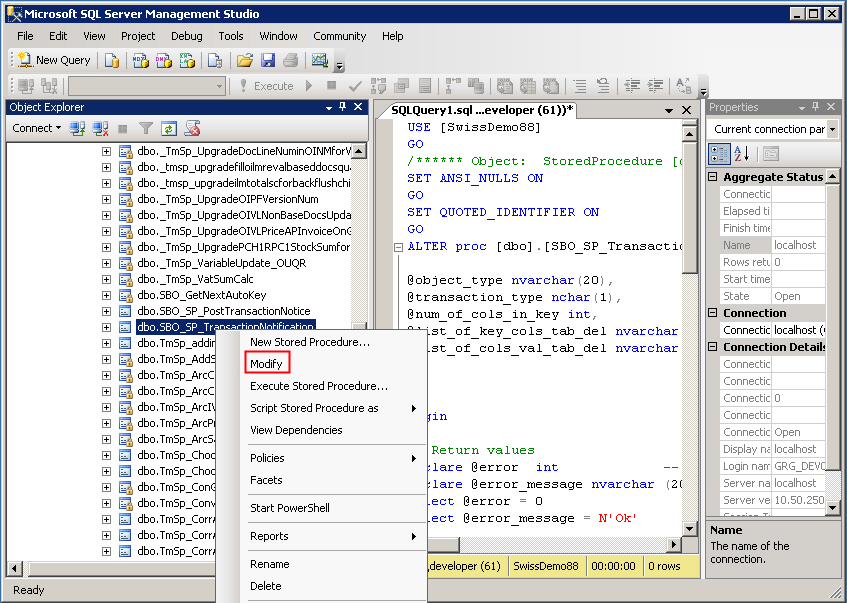Open the available databases combo box
Image resolution: width=847 pixels, height=603 pixels.
click(147, 86)
